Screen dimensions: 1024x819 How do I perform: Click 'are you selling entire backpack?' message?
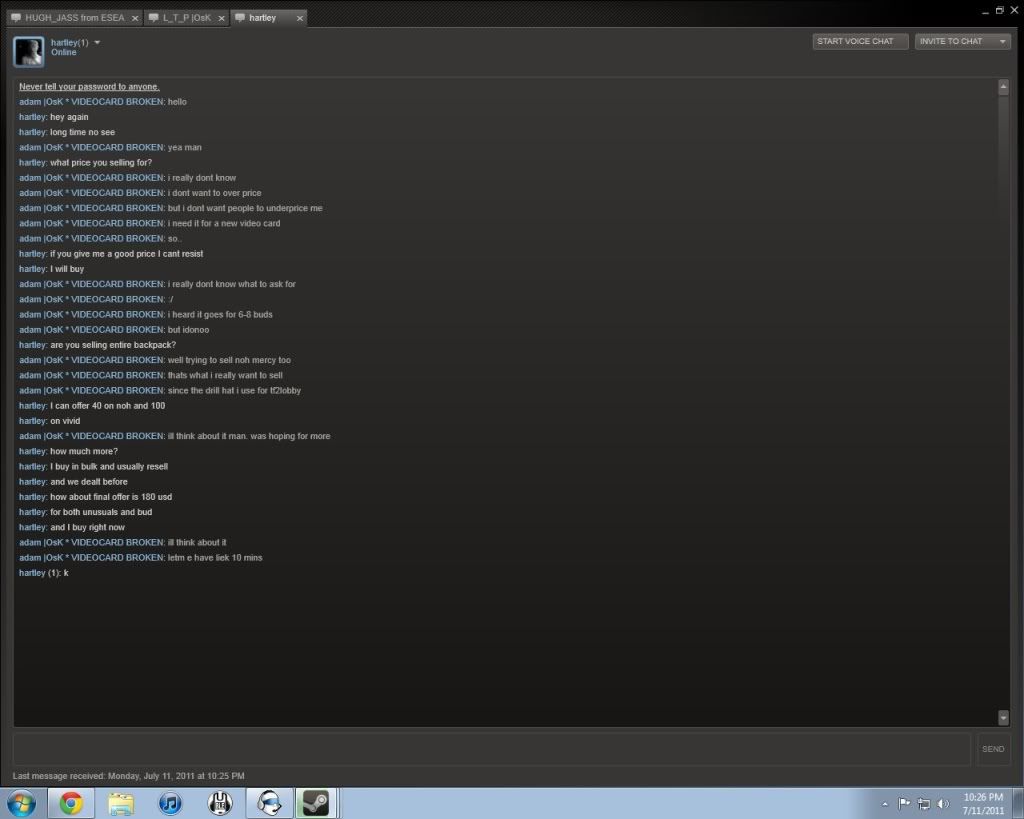point(113,345)
